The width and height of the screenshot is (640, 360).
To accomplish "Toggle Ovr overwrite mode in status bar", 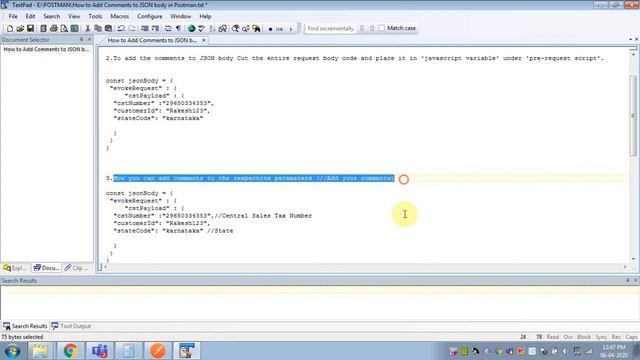I will coord(568,337).
